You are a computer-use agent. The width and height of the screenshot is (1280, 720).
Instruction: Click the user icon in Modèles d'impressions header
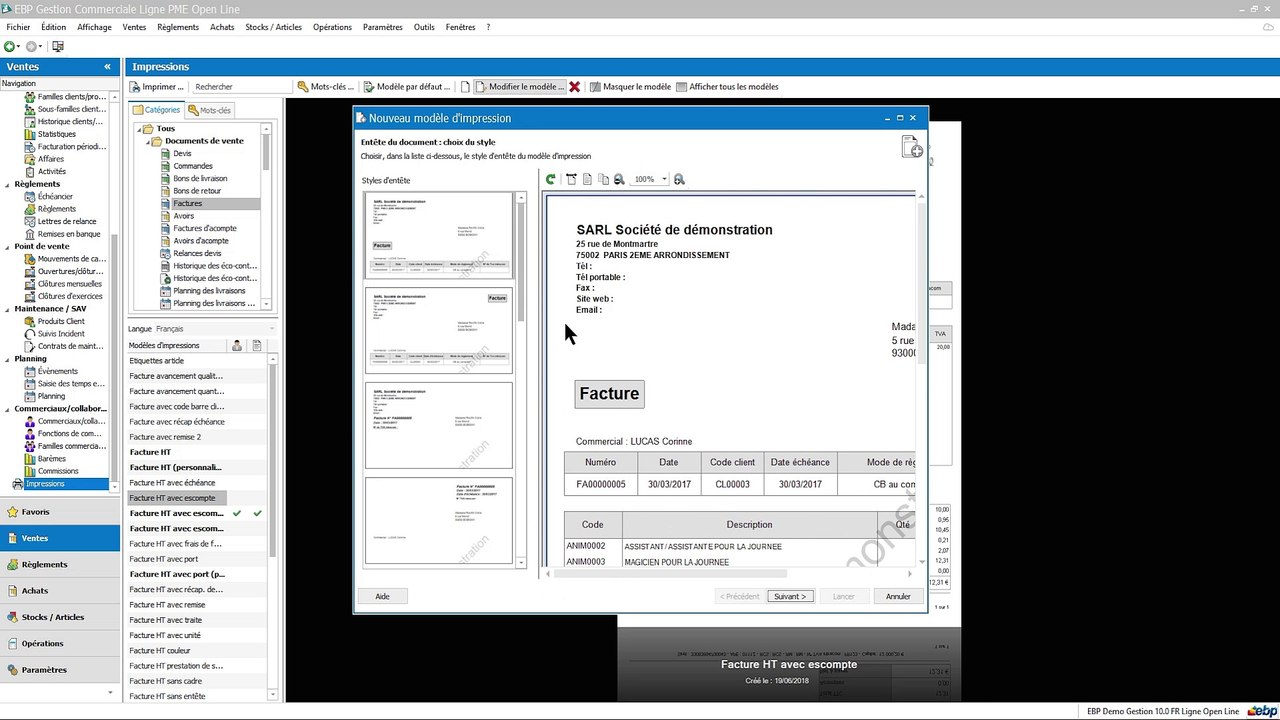pyautogui.click(x=237, y=345)
